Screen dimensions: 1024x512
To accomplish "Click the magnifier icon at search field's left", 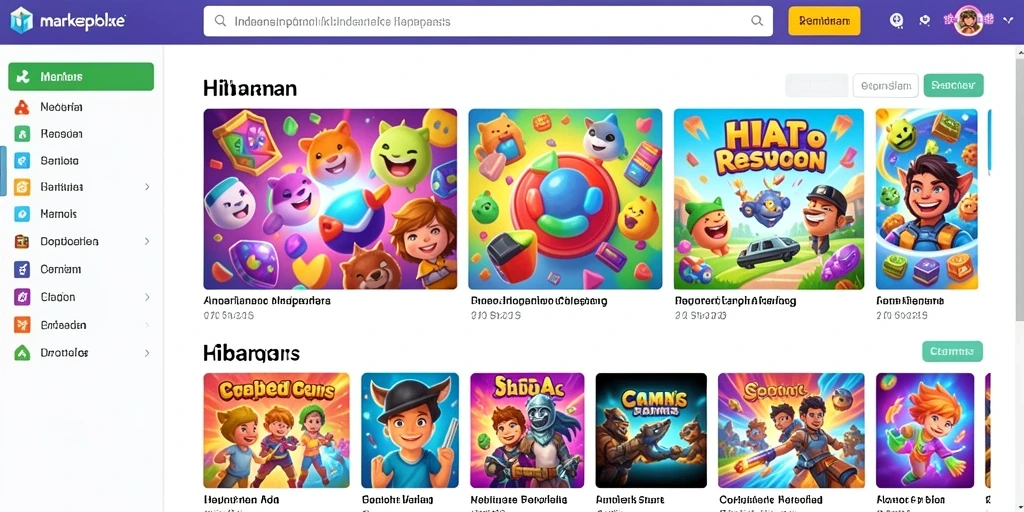I will tap(221, 21).
